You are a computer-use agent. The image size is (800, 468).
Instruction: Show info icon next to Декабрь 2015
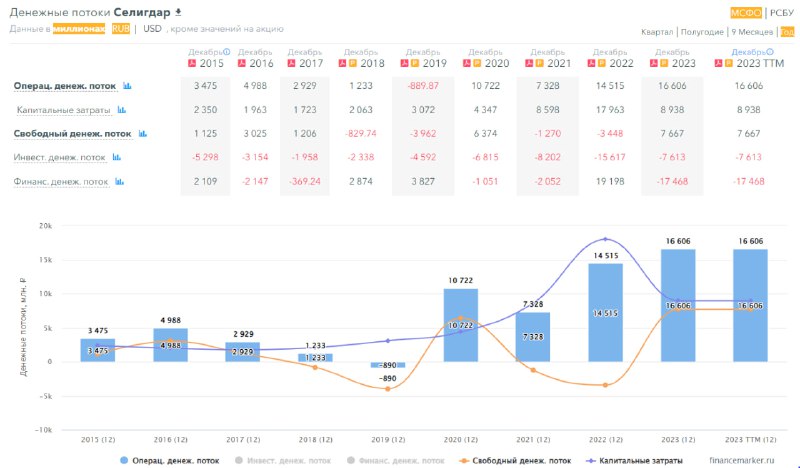227,52
